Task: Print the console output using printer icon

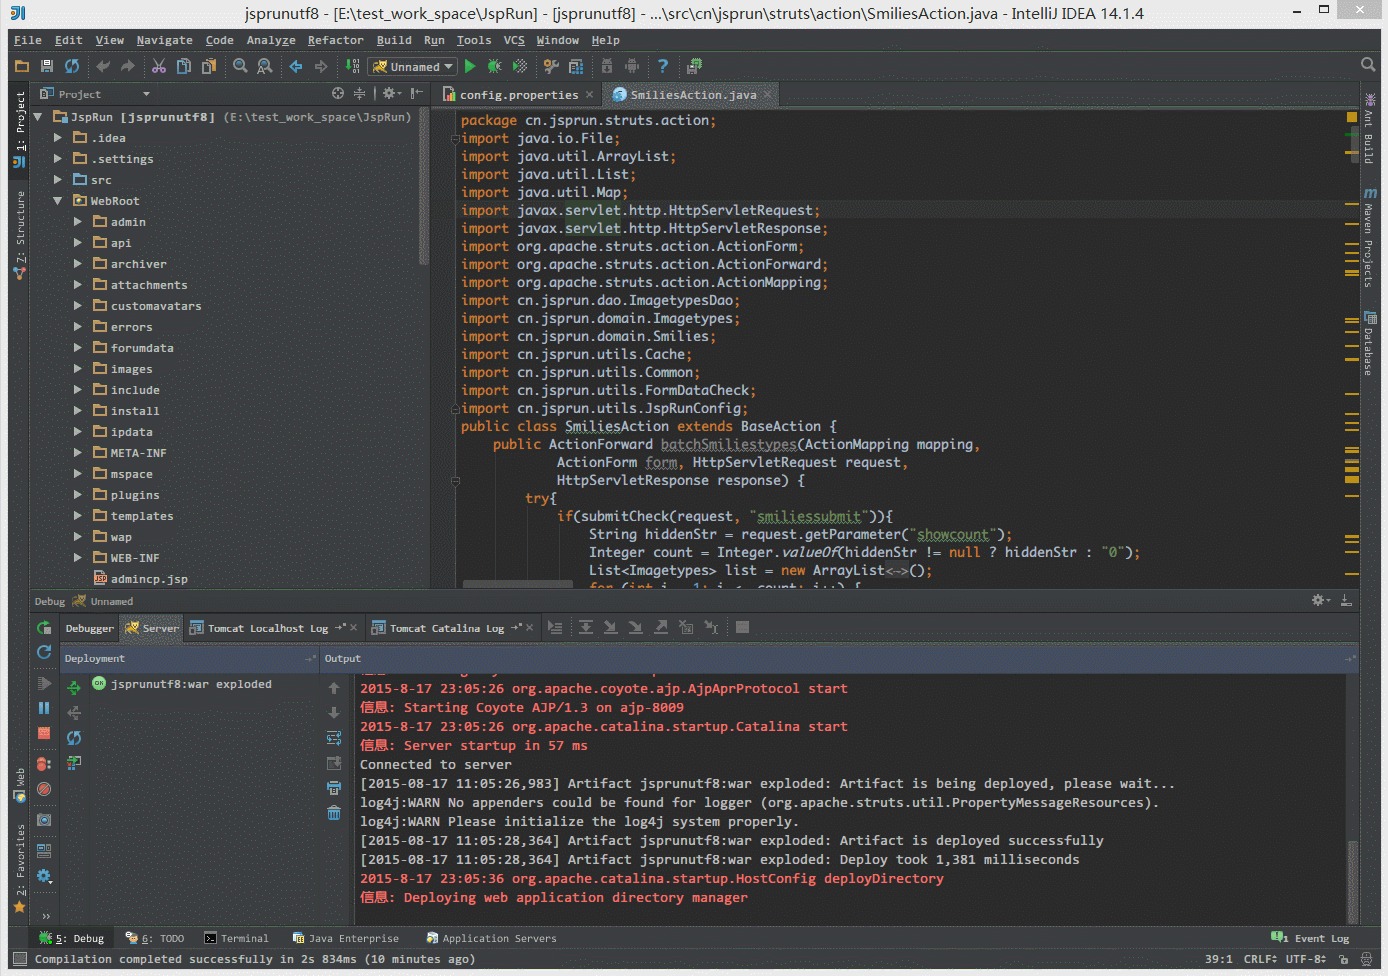Action: [x=334, y=788]
